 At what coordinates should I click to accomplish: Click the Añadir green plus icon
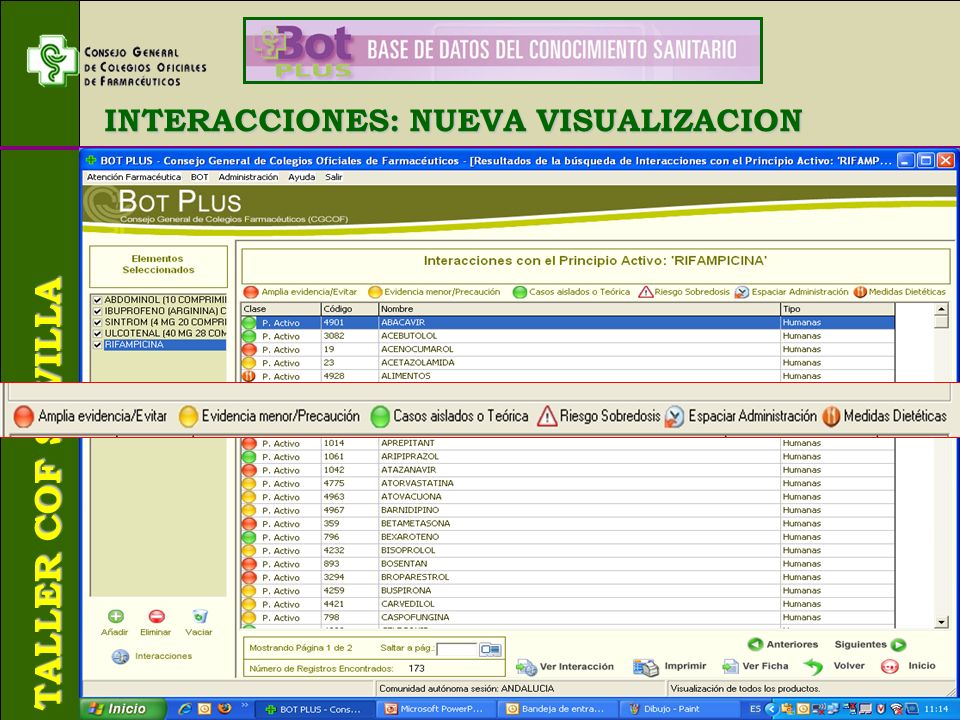[116, 617]
